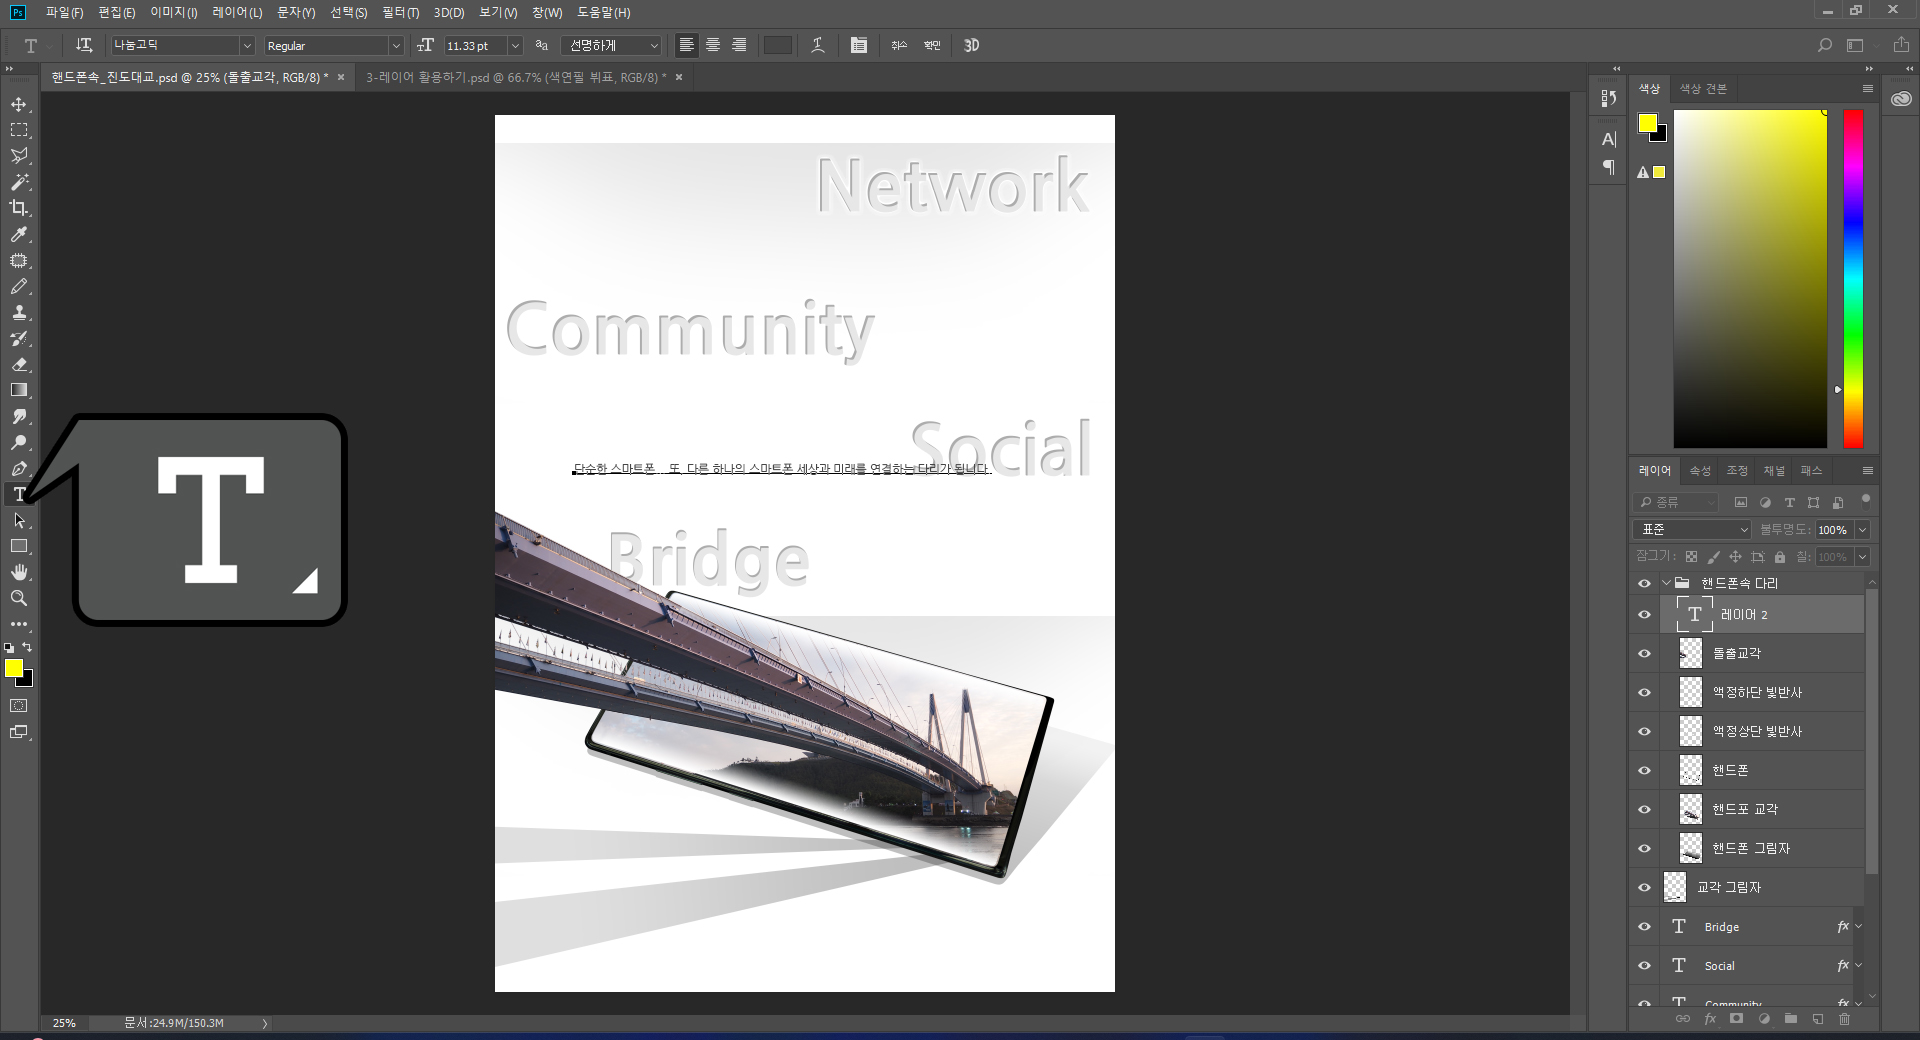
Task: Commit text edits with 확인 button
Action: 932,45
